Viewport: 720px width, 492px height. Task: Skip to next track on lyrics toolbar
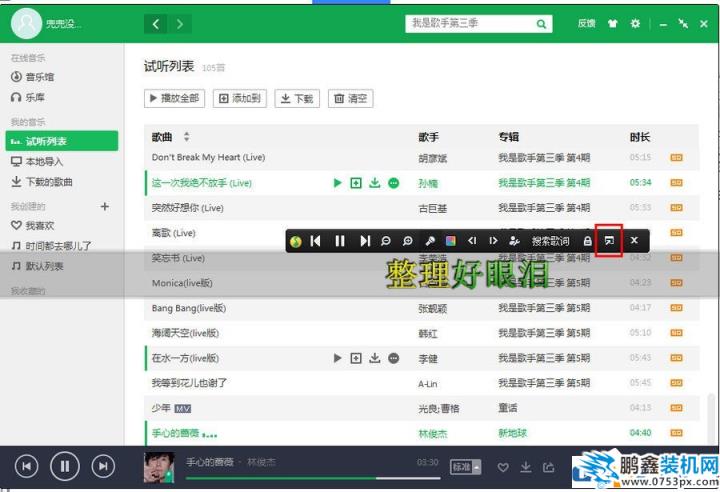pos(365,241)
